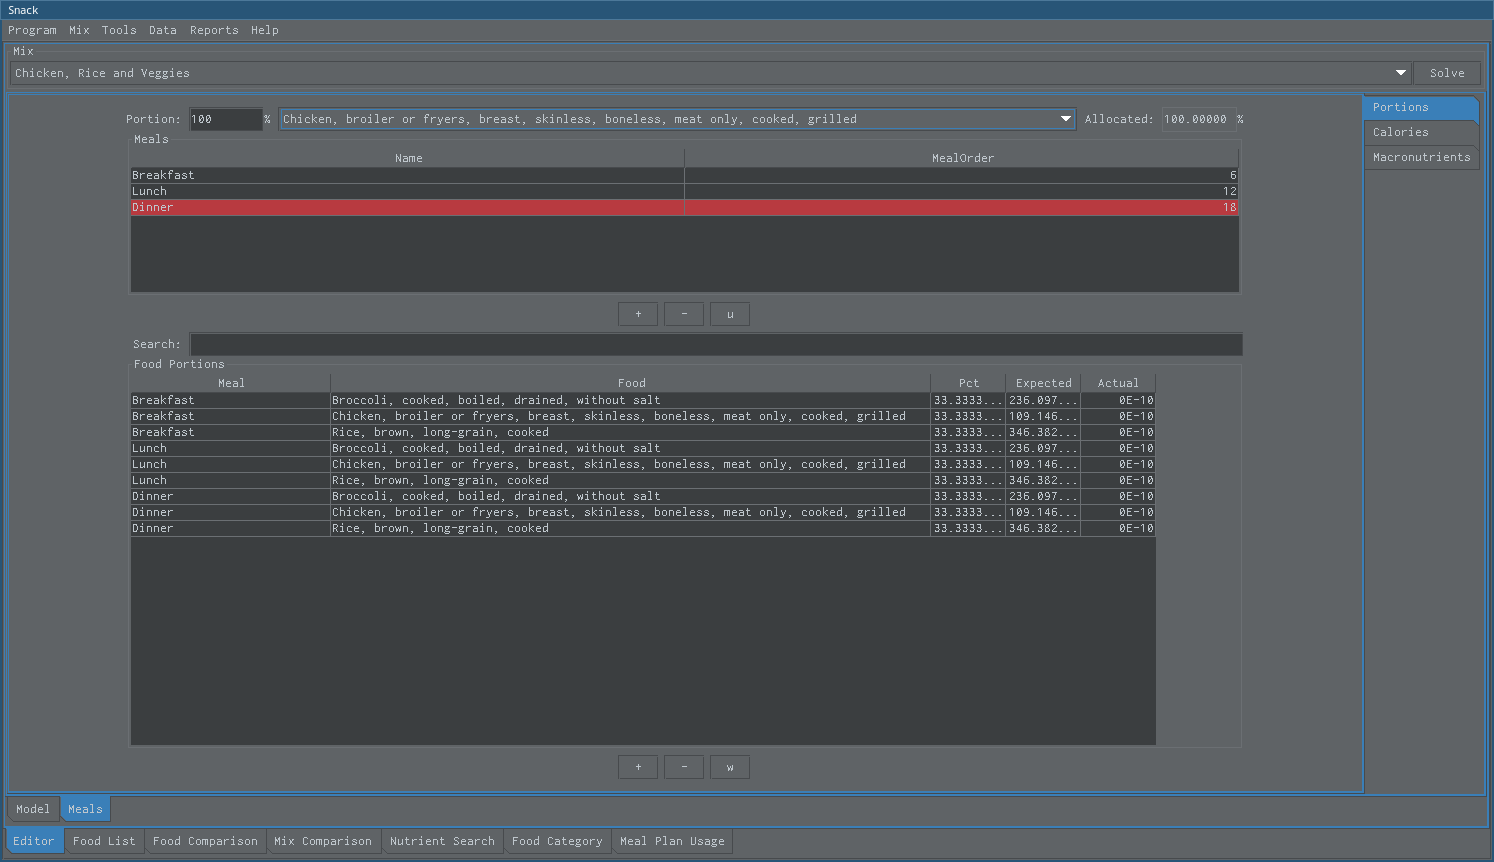Select the Lunch Chicken breast food portion row
Screen dimensions: 1494x862
coord(643,464)
